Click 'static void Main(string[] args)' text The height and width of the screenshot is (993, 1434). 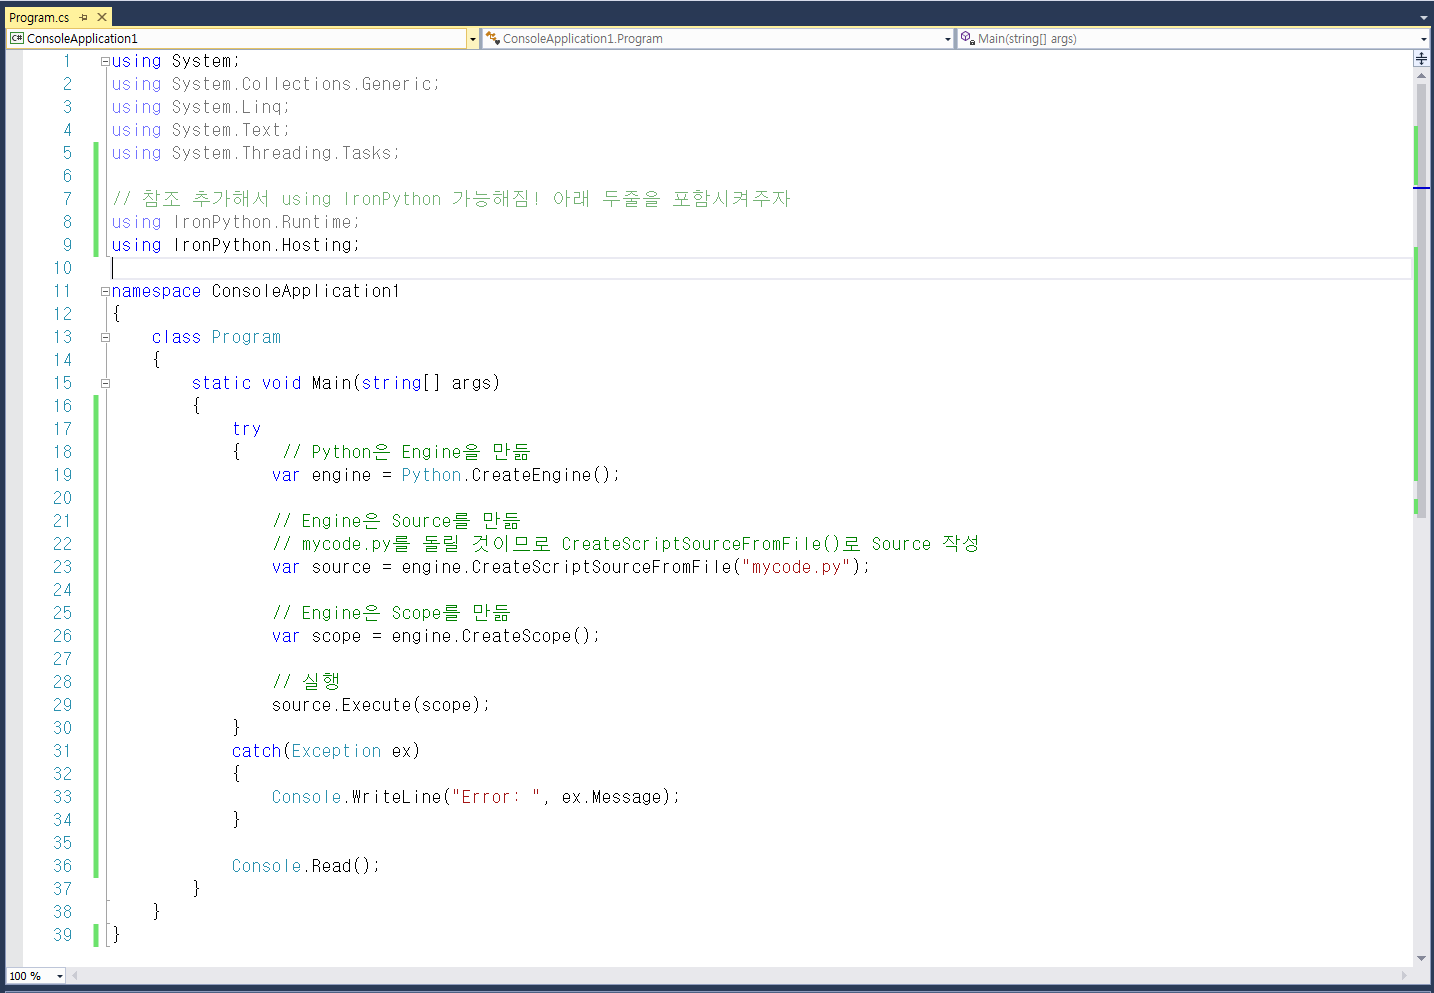pos(346,383)
